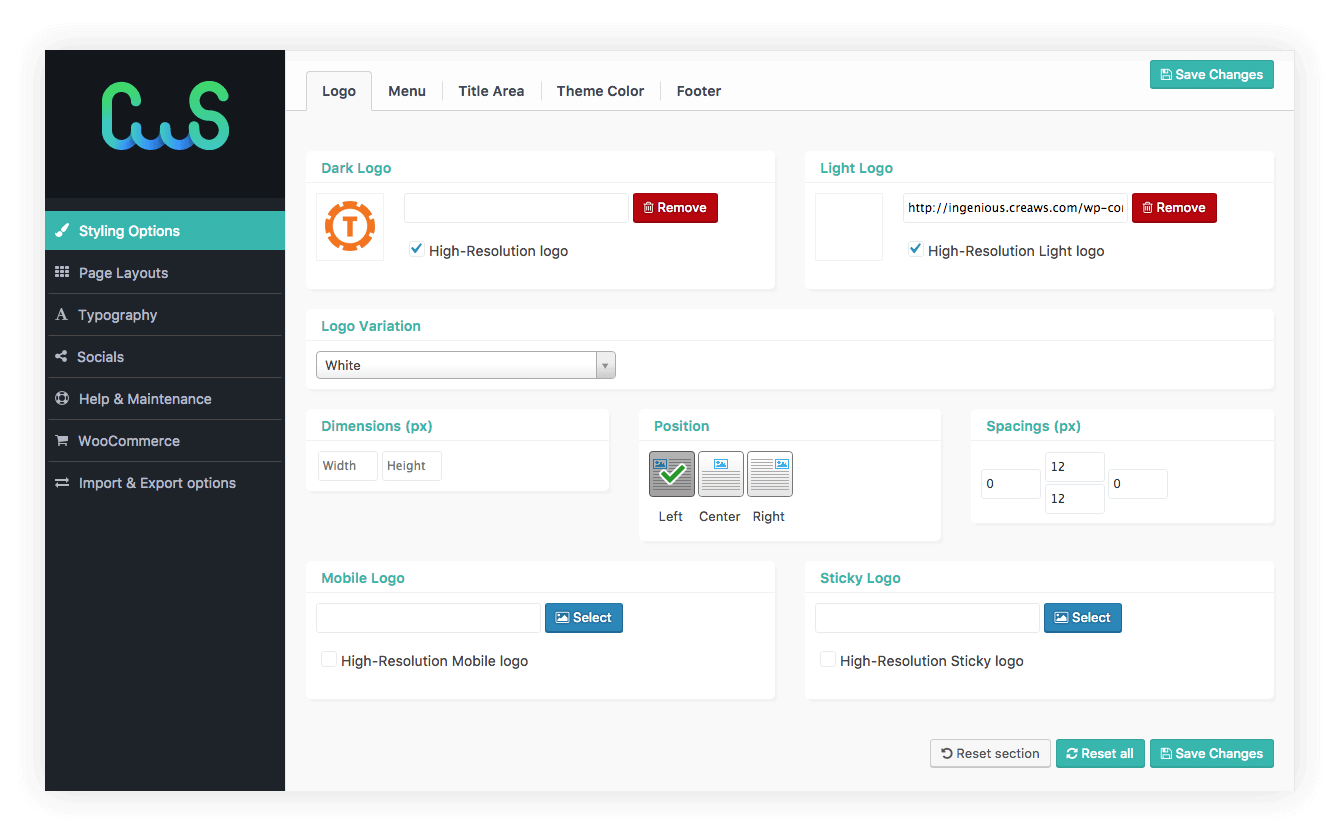Open Page Layouts from the sidebar

click(x=123, y=273)
